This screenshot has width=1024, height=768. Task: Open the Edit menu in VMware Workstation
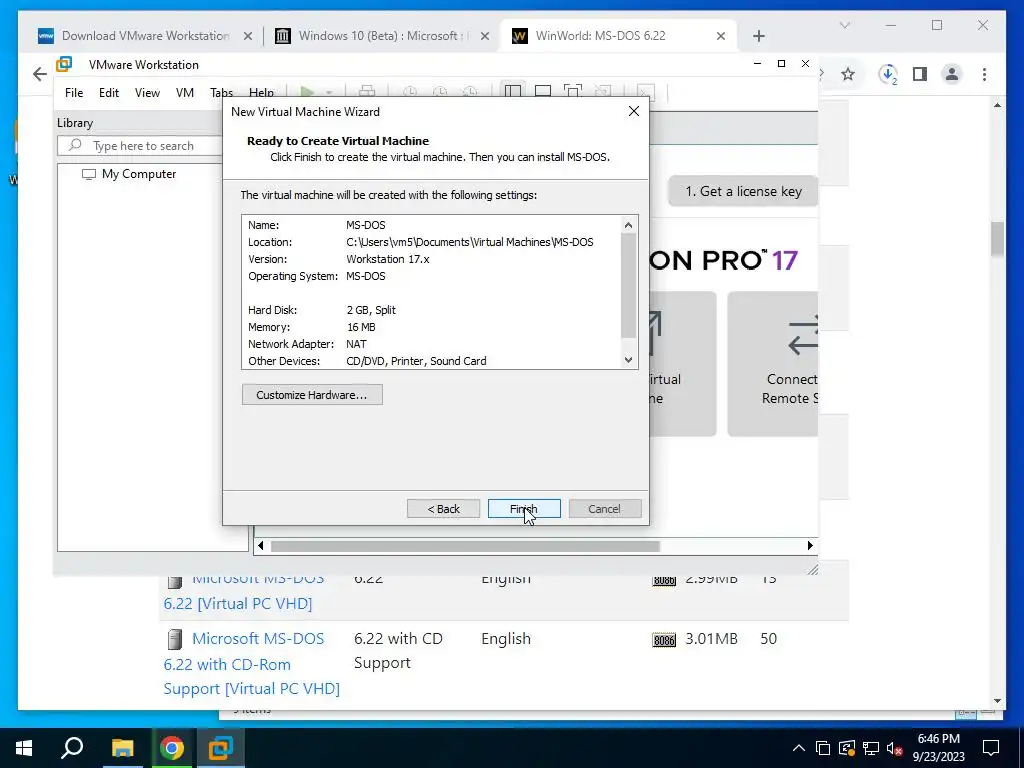tap(108, 93)
